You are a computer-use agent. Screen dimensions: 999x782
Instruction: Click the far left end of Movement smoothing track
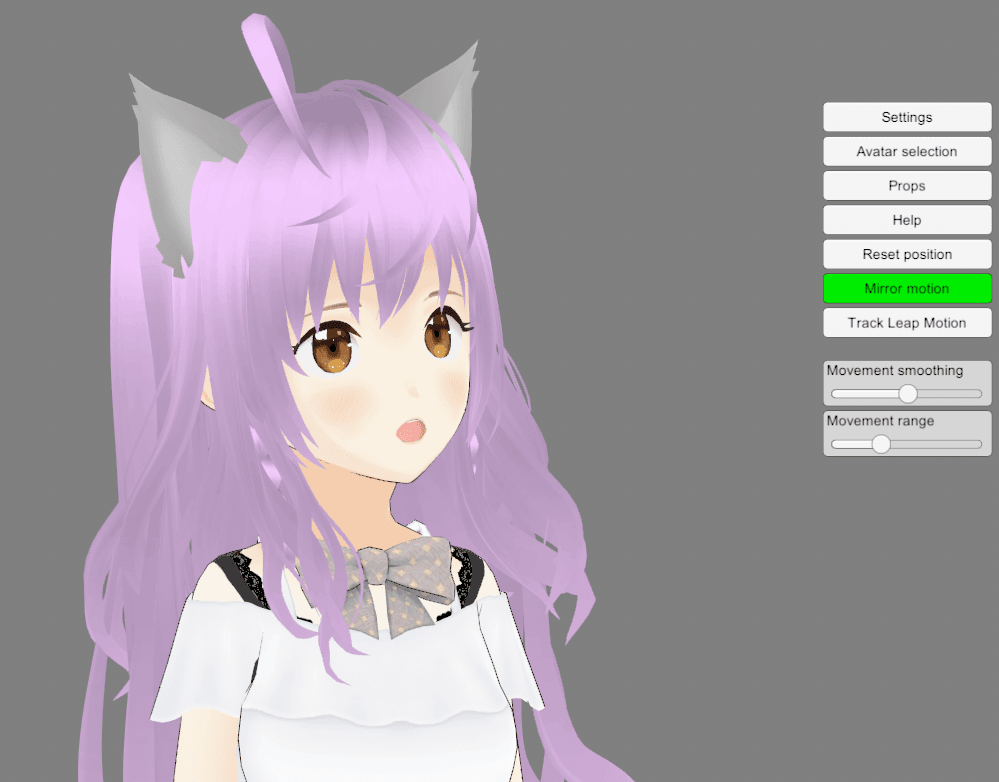click(834, 394)
